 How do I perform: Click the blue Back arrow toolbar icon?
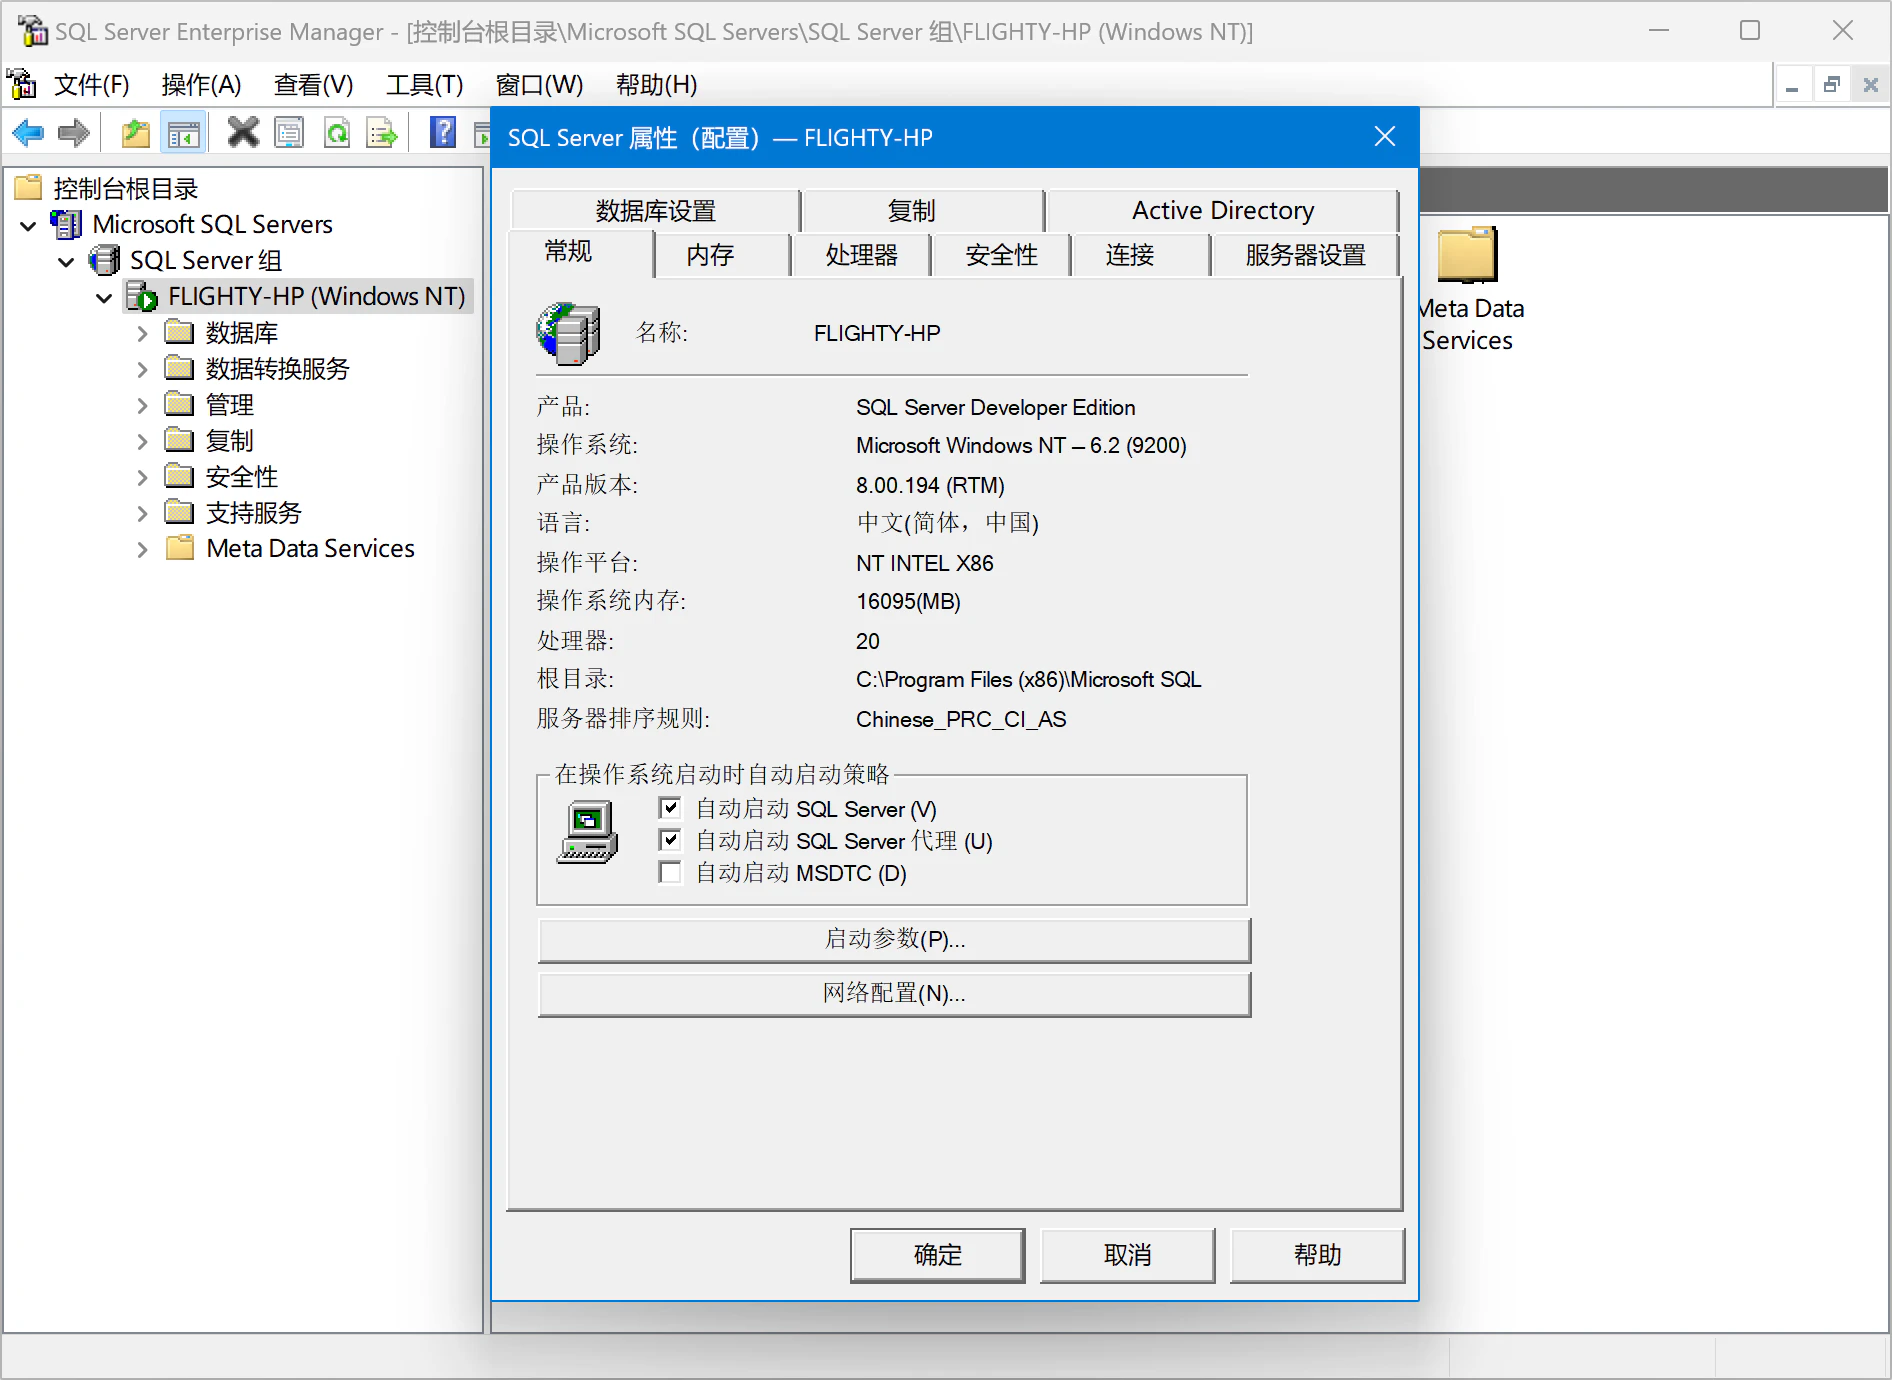pyautogui.click(x=28, y=132)
